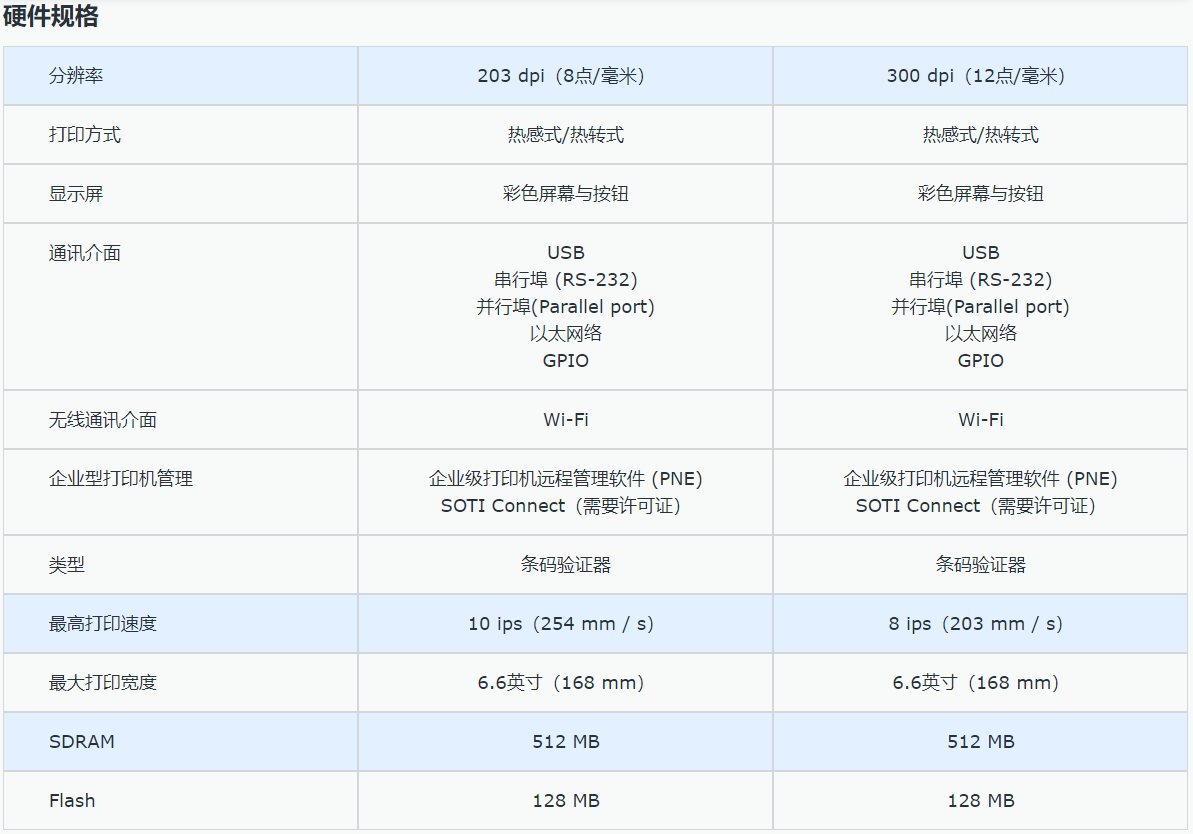Click 串行埠 (RS-232) in the 203 dpi column
The image size is (1193, 834).
click(x=565, y=280)
